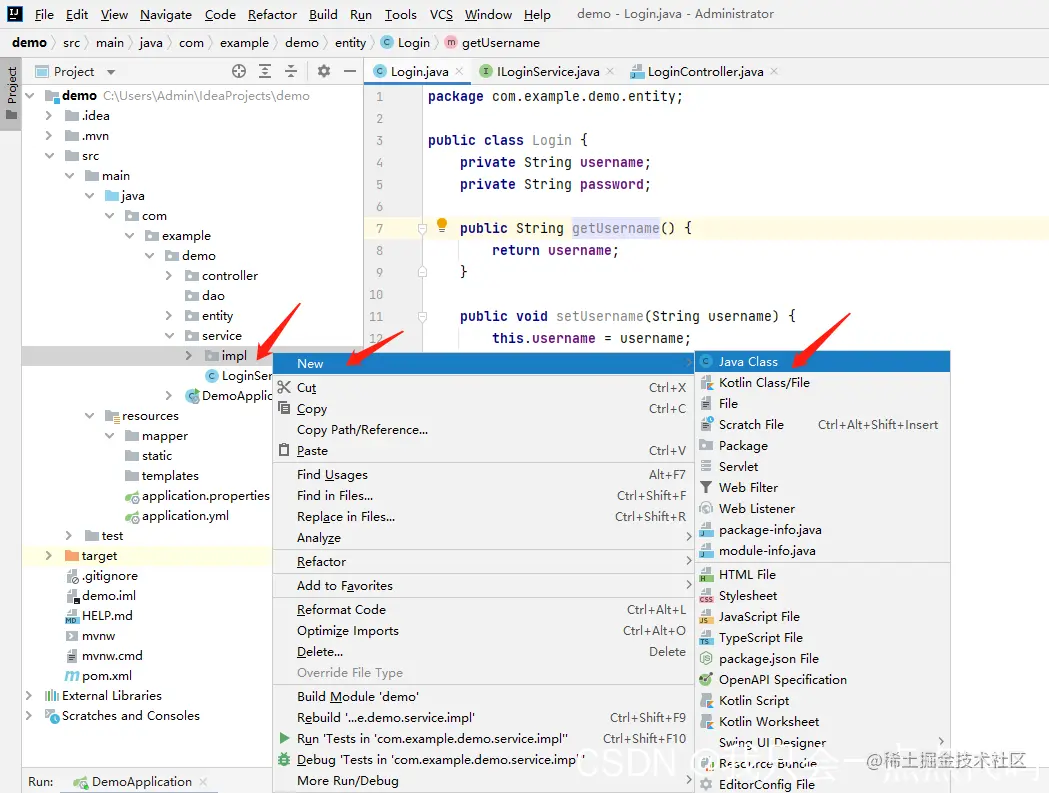Close the Login.java tab

tap(459, 71)
